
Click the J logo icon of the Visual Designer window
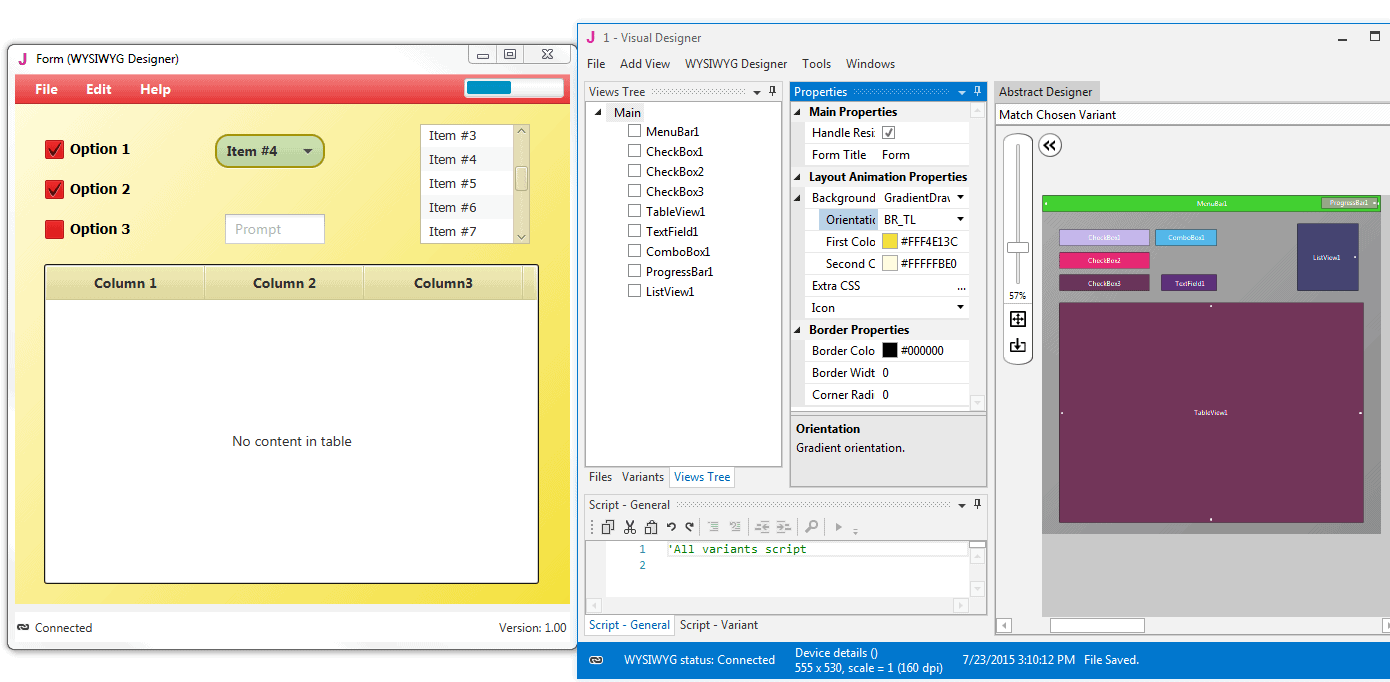pyautogui.click(x=591, y=38)
